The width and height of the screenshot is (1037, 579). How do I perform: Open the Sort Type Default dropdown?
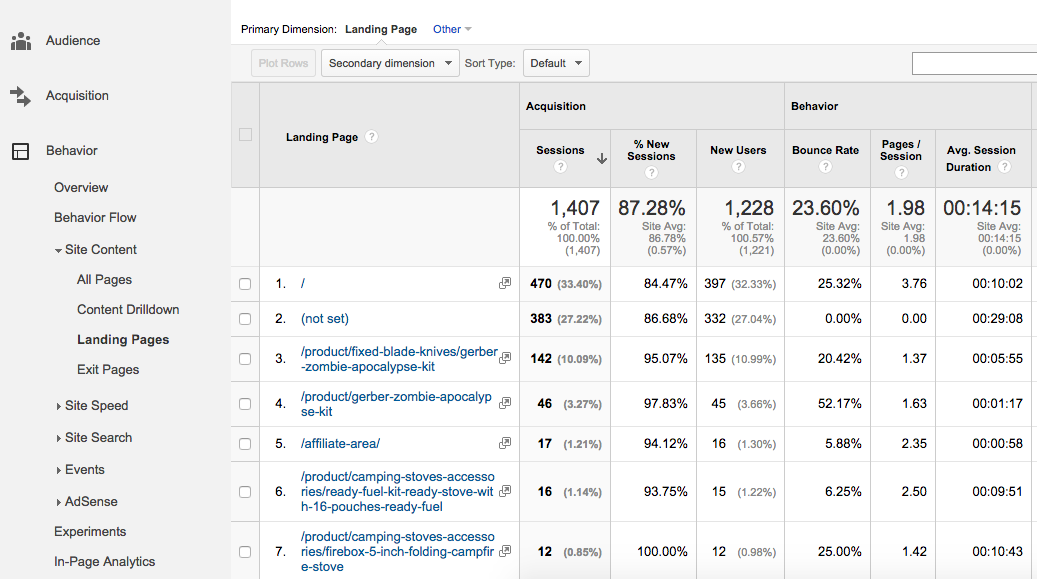pyautogui.click(x=556, y=63)
